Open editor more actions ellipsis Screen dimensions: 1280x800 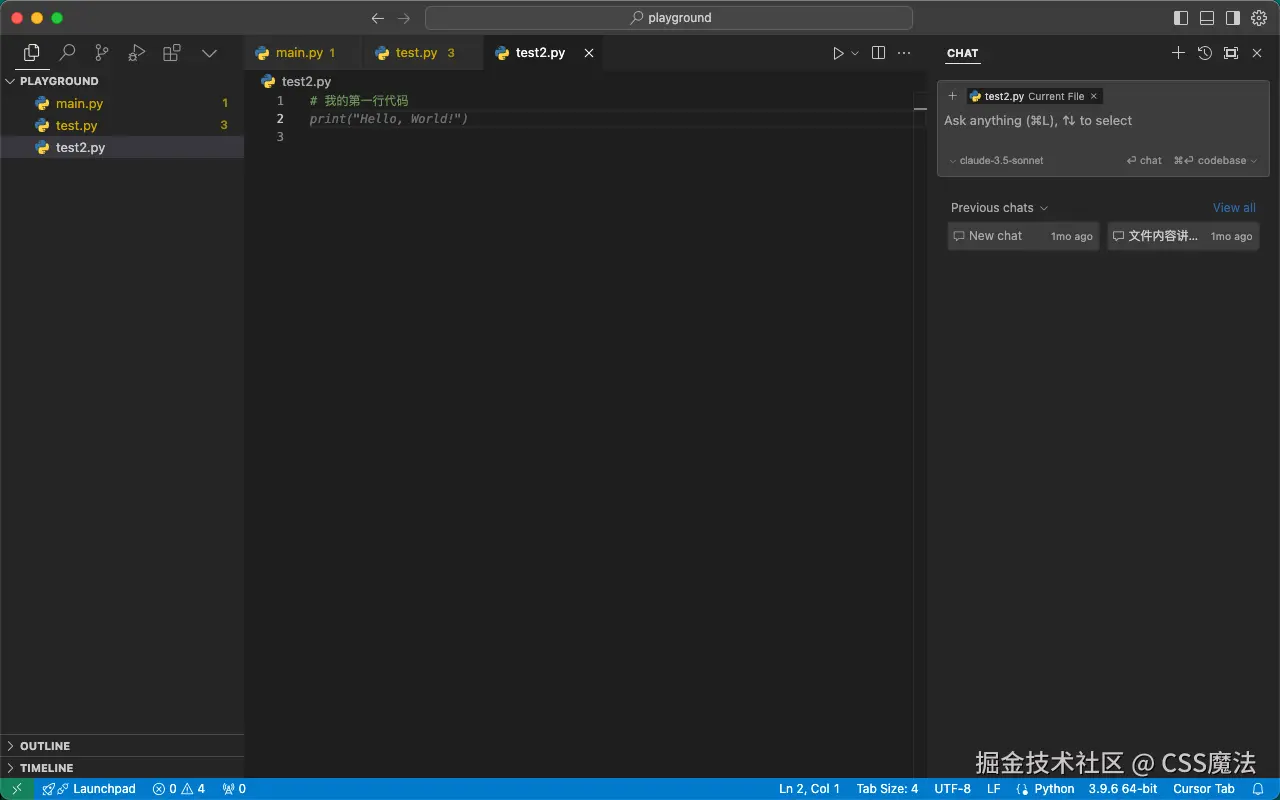pos(904,53)
